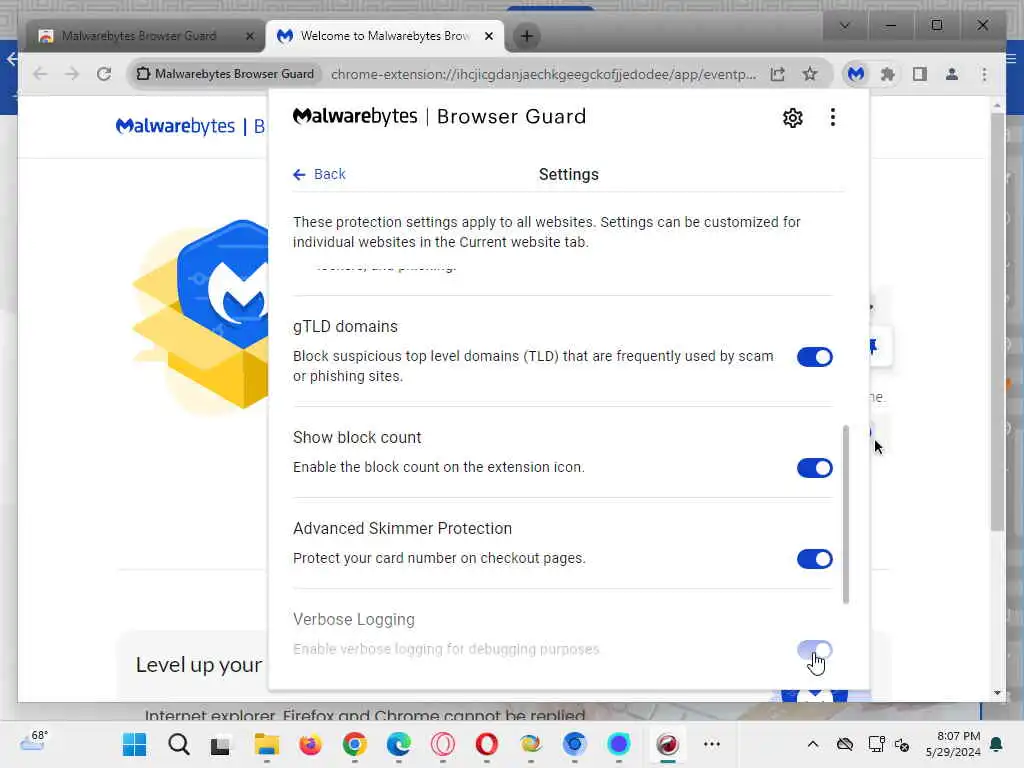The width and height of the screenshot is (1024, 768).
Task: Click the browser forward arrow button
Action: pos(72,74)
